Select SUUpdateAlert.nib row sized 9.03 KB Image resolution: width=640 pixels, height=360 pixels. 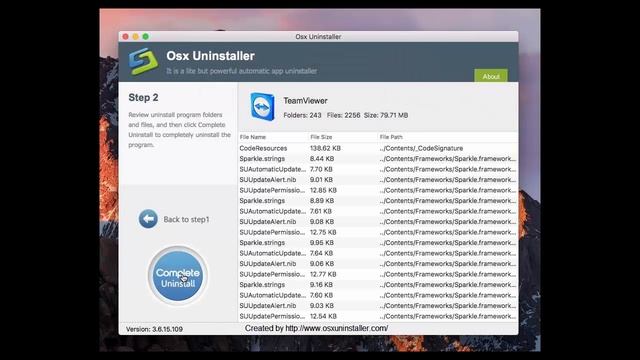tap(378, 306)
